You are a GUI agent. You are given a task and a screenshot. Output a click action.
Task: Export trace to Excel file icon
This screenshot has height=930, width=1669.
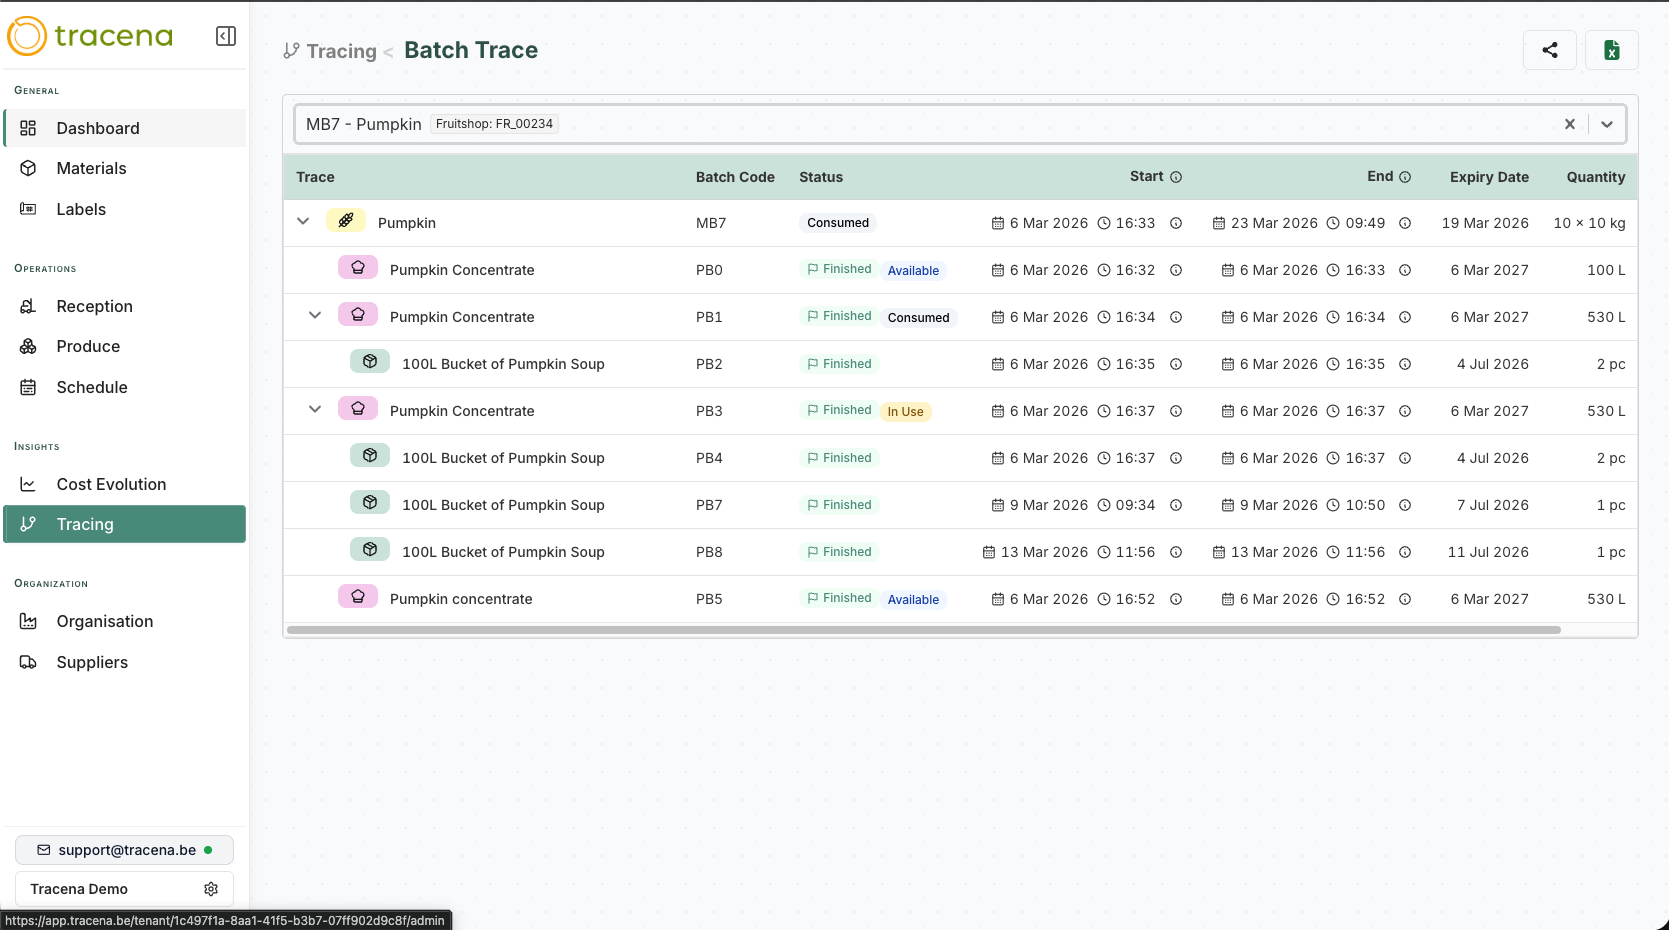1611,50
